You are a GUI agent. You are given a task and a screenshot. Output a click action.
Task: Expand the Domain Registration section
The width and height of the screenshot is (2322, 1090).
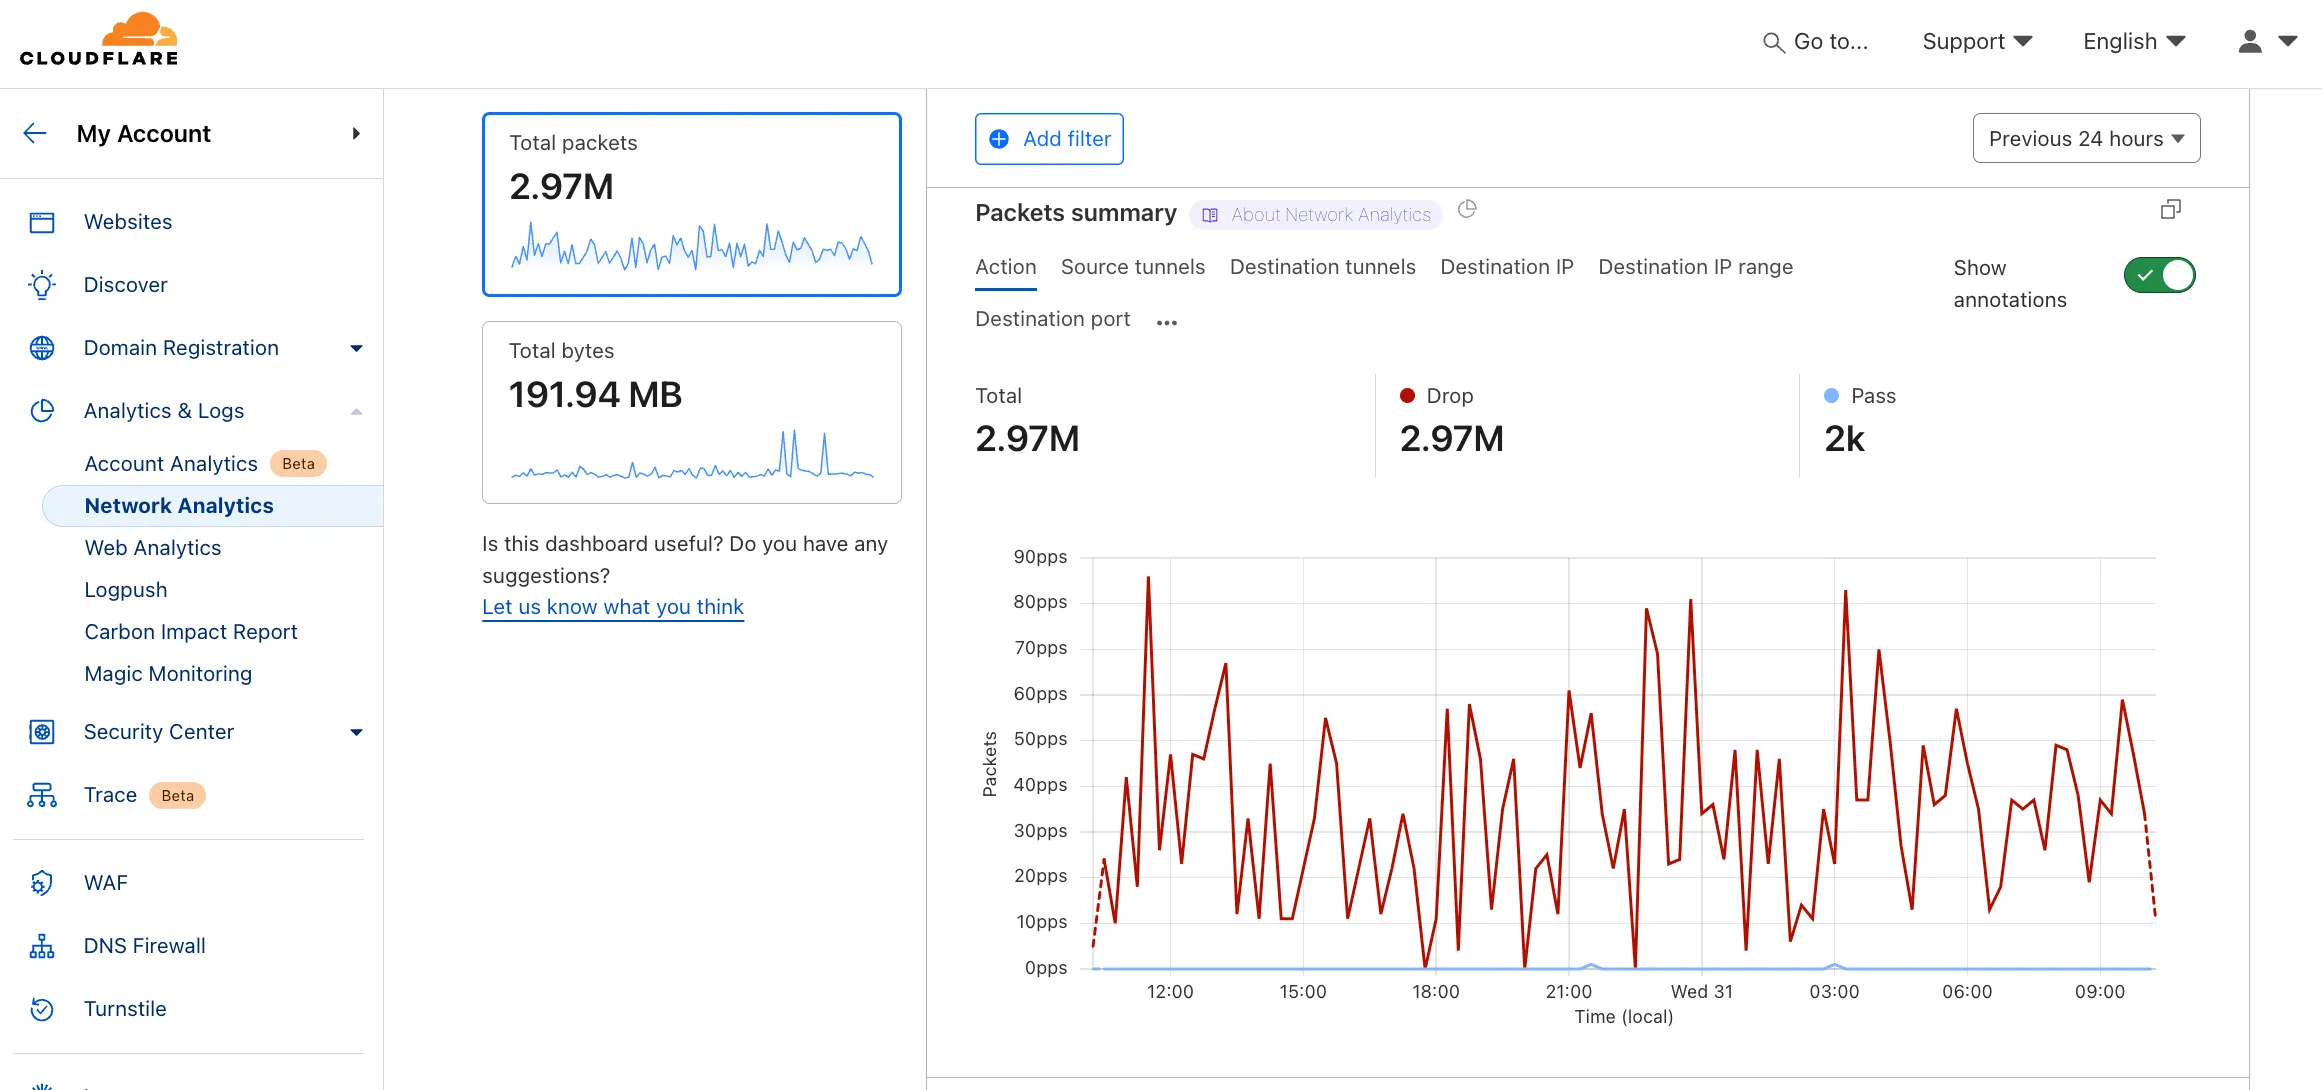(x=355, y=348)
